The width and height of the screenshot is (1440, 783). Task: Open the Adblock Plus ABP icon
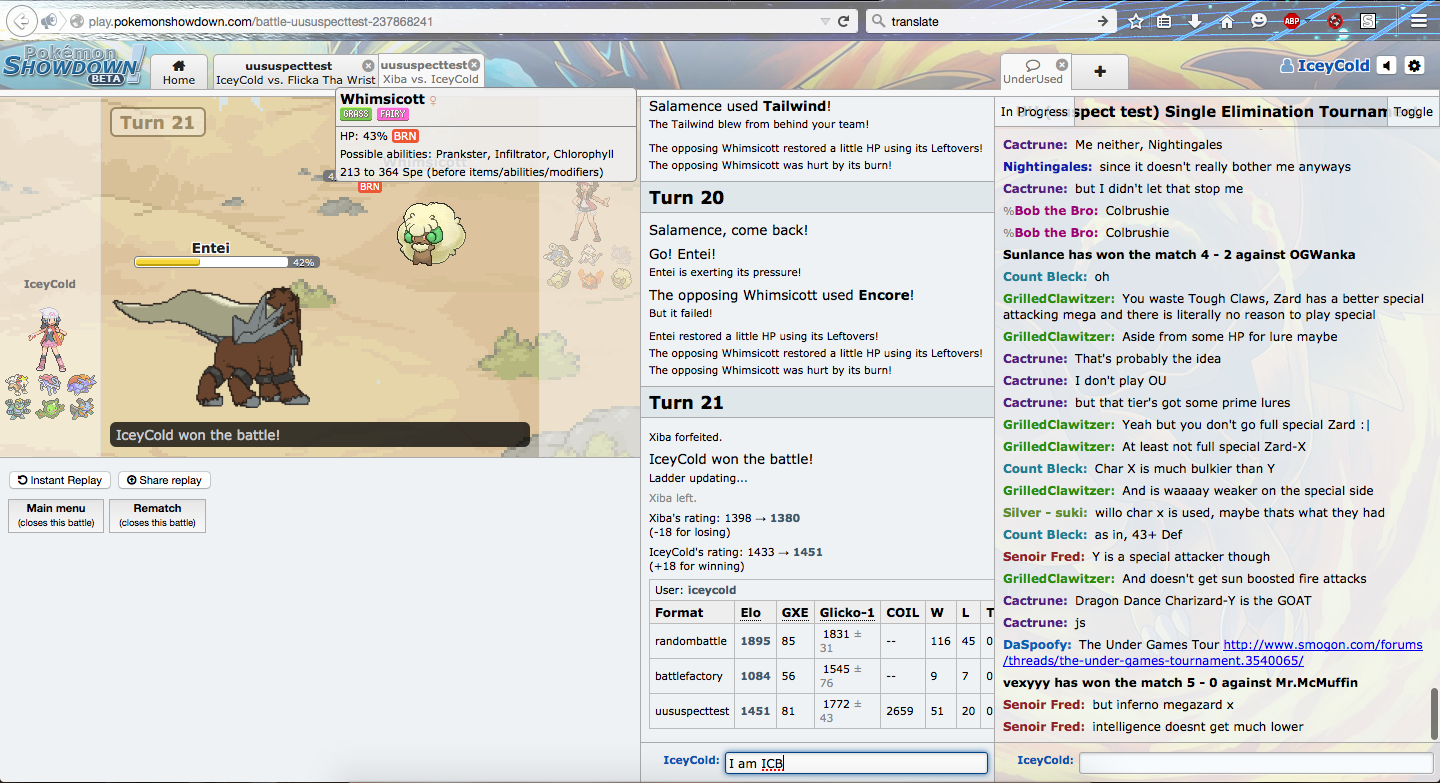pos(1292,21)
